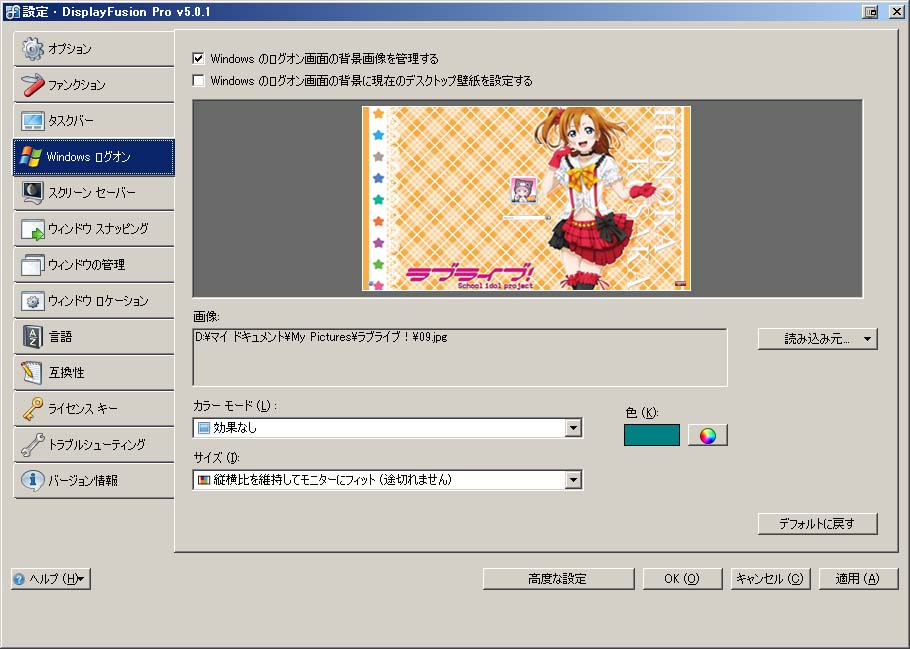The height and width of the screenshot is (649, 910).
Task: Enable setting current desktop wallpaper as logon background
Action: click(x=195, y=82)
